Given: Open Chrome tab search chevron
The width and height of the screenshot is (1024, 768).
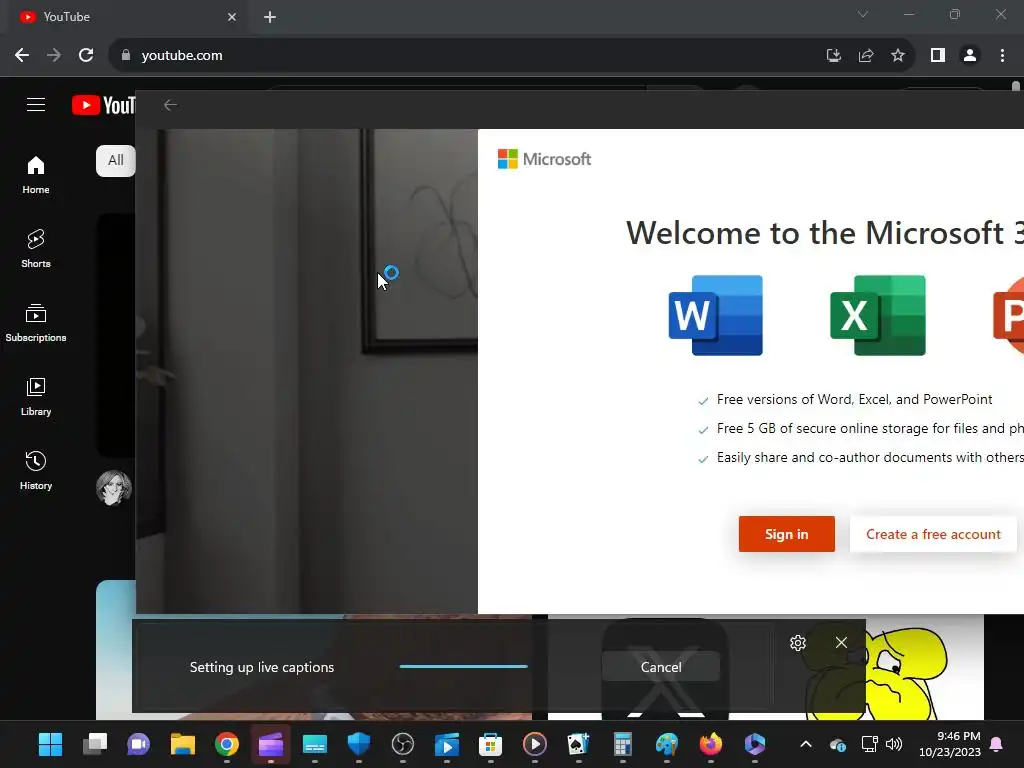Looking at the screenshot, I should 863,14.
